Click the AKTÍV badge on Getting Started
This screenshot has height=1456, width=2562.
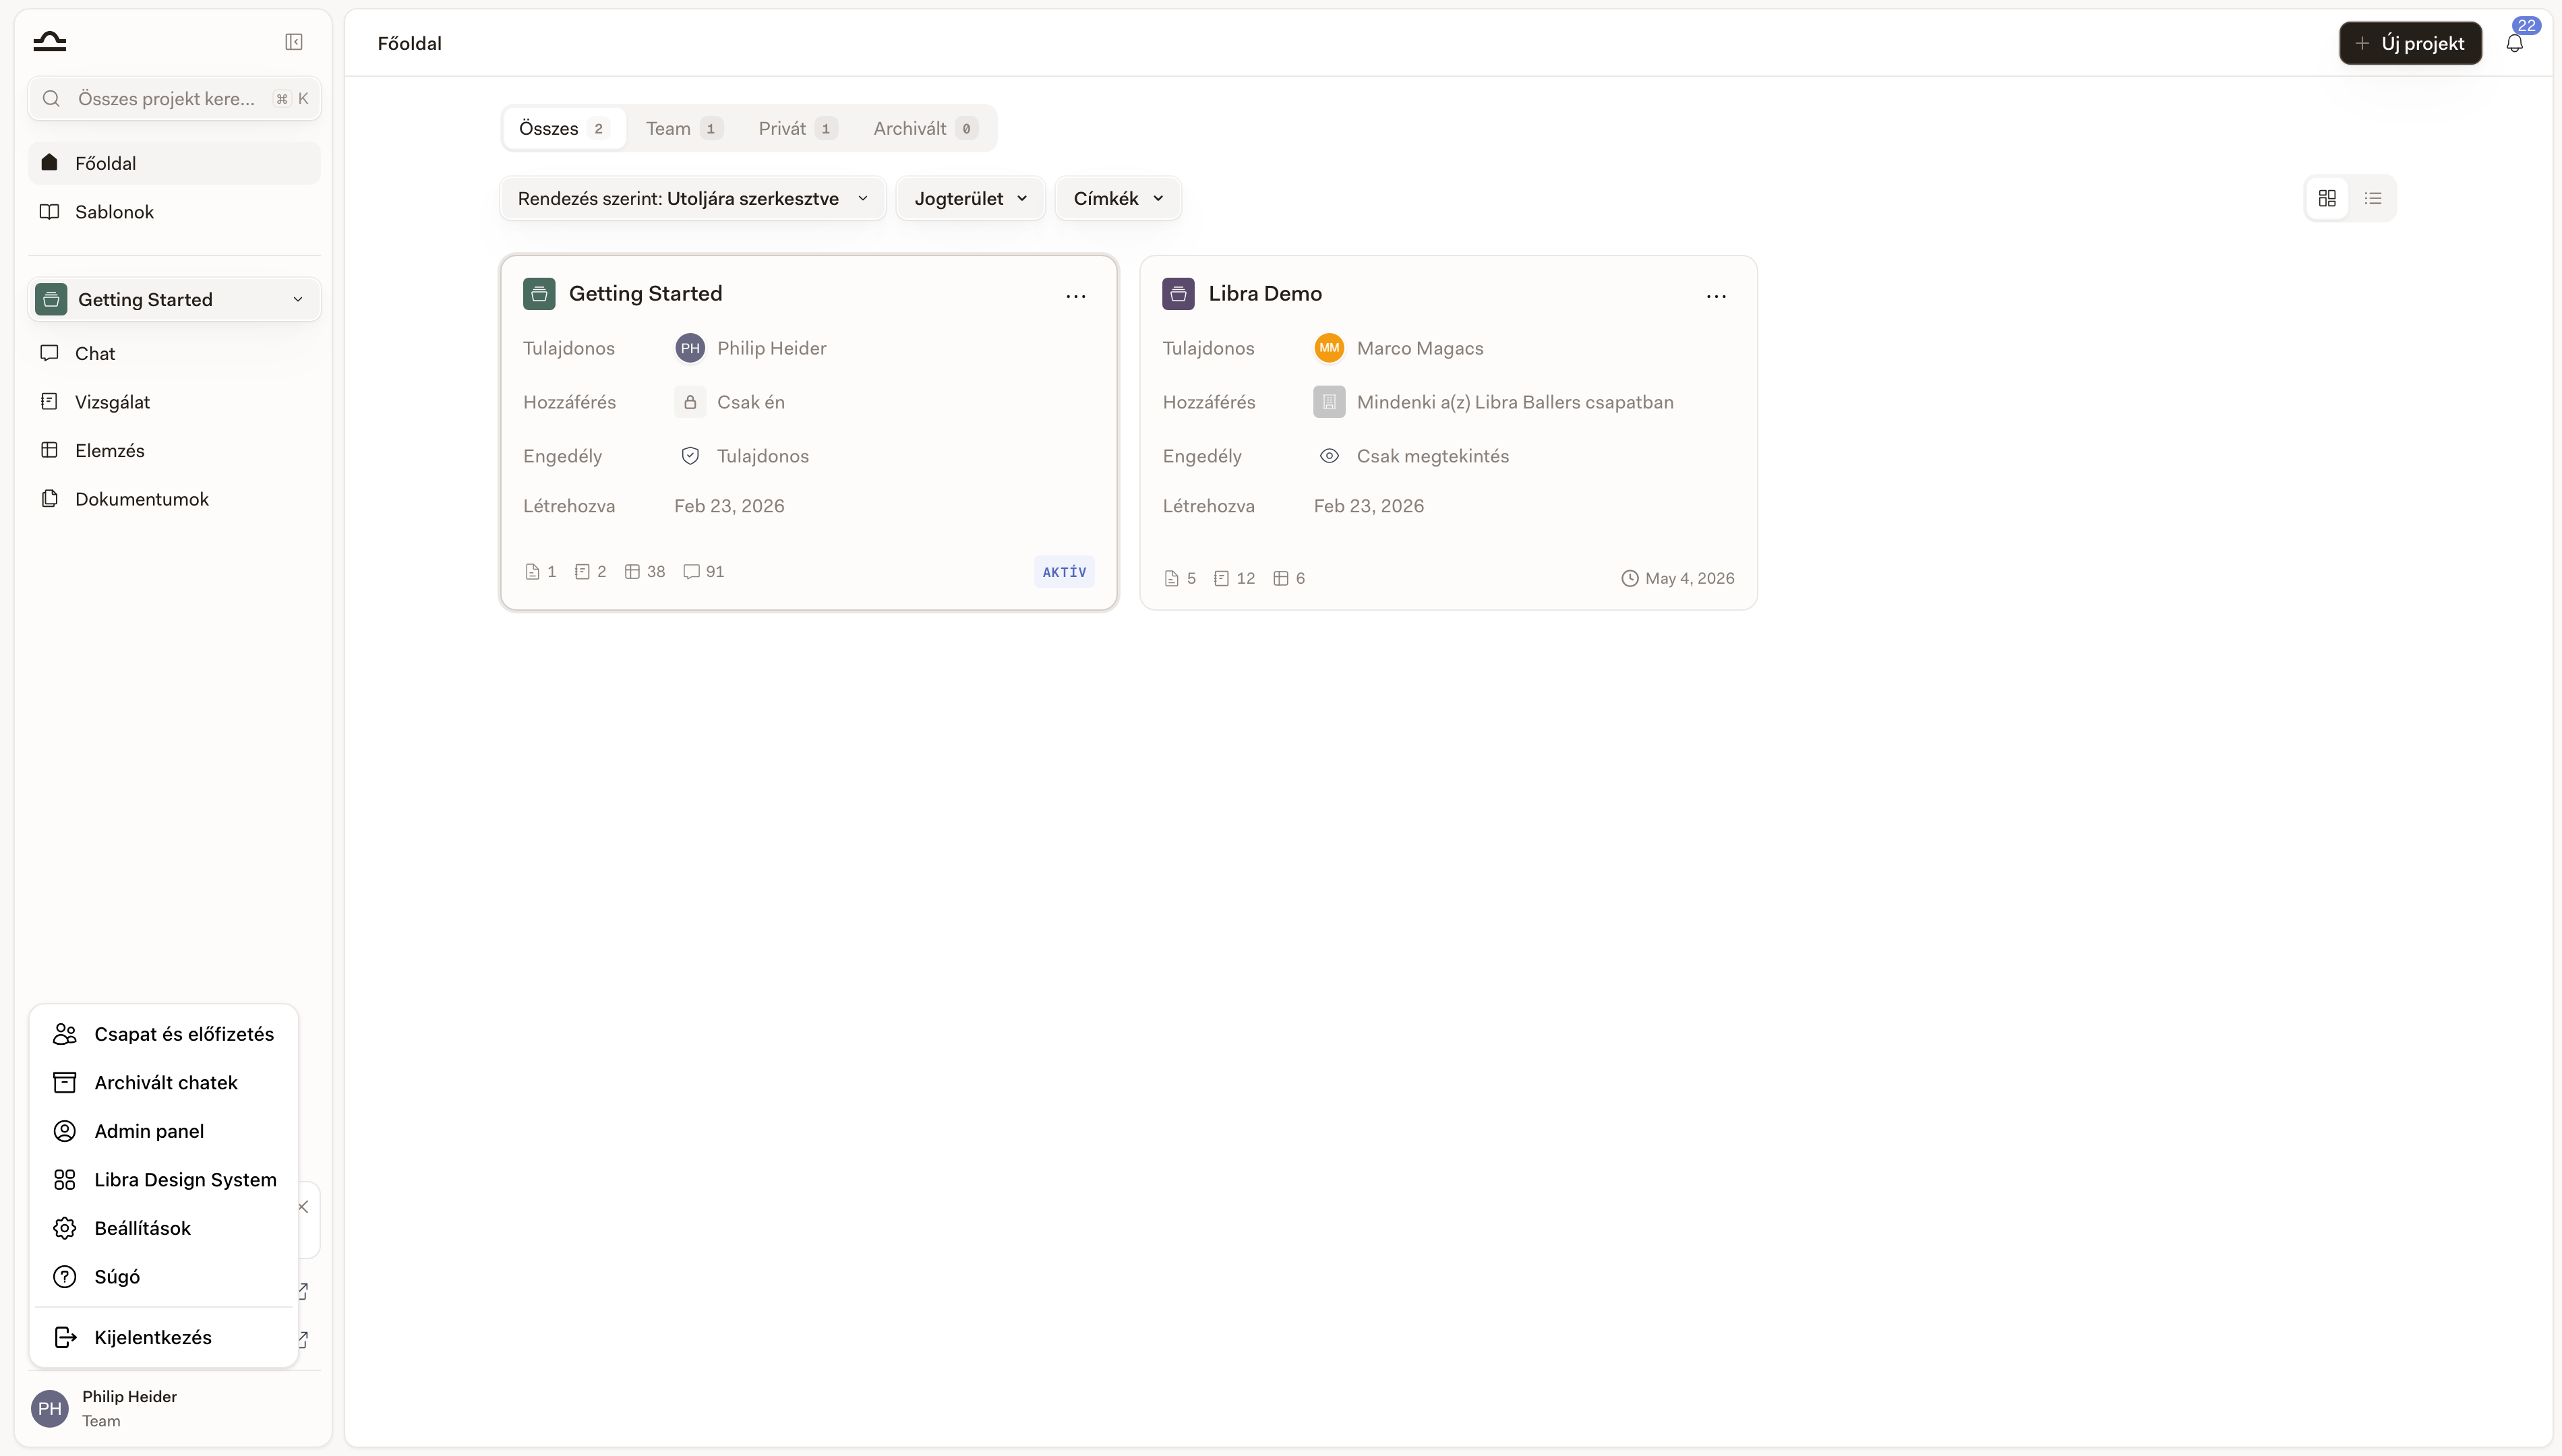[x=1064, y=572]
